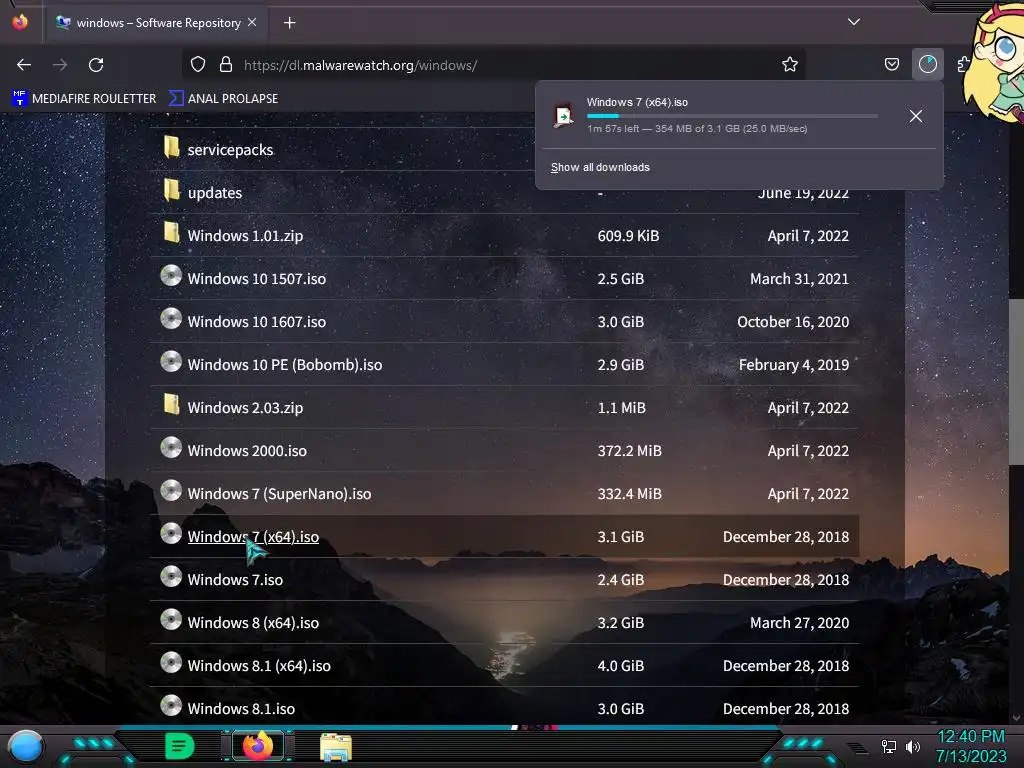Screen dimensions: 1024x768
Task: Close the windows – Software Repository tab
Action: [252, 22]
